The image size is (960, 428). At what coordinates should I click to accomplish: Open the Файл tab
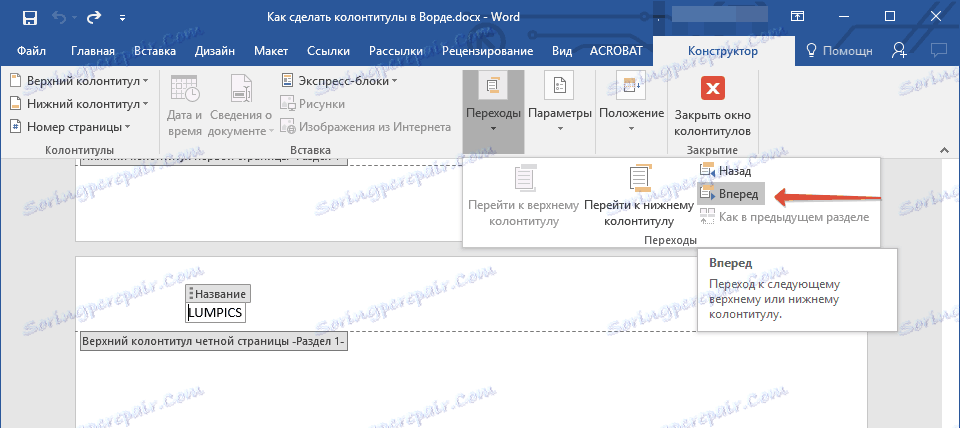(x=31, y=51)
